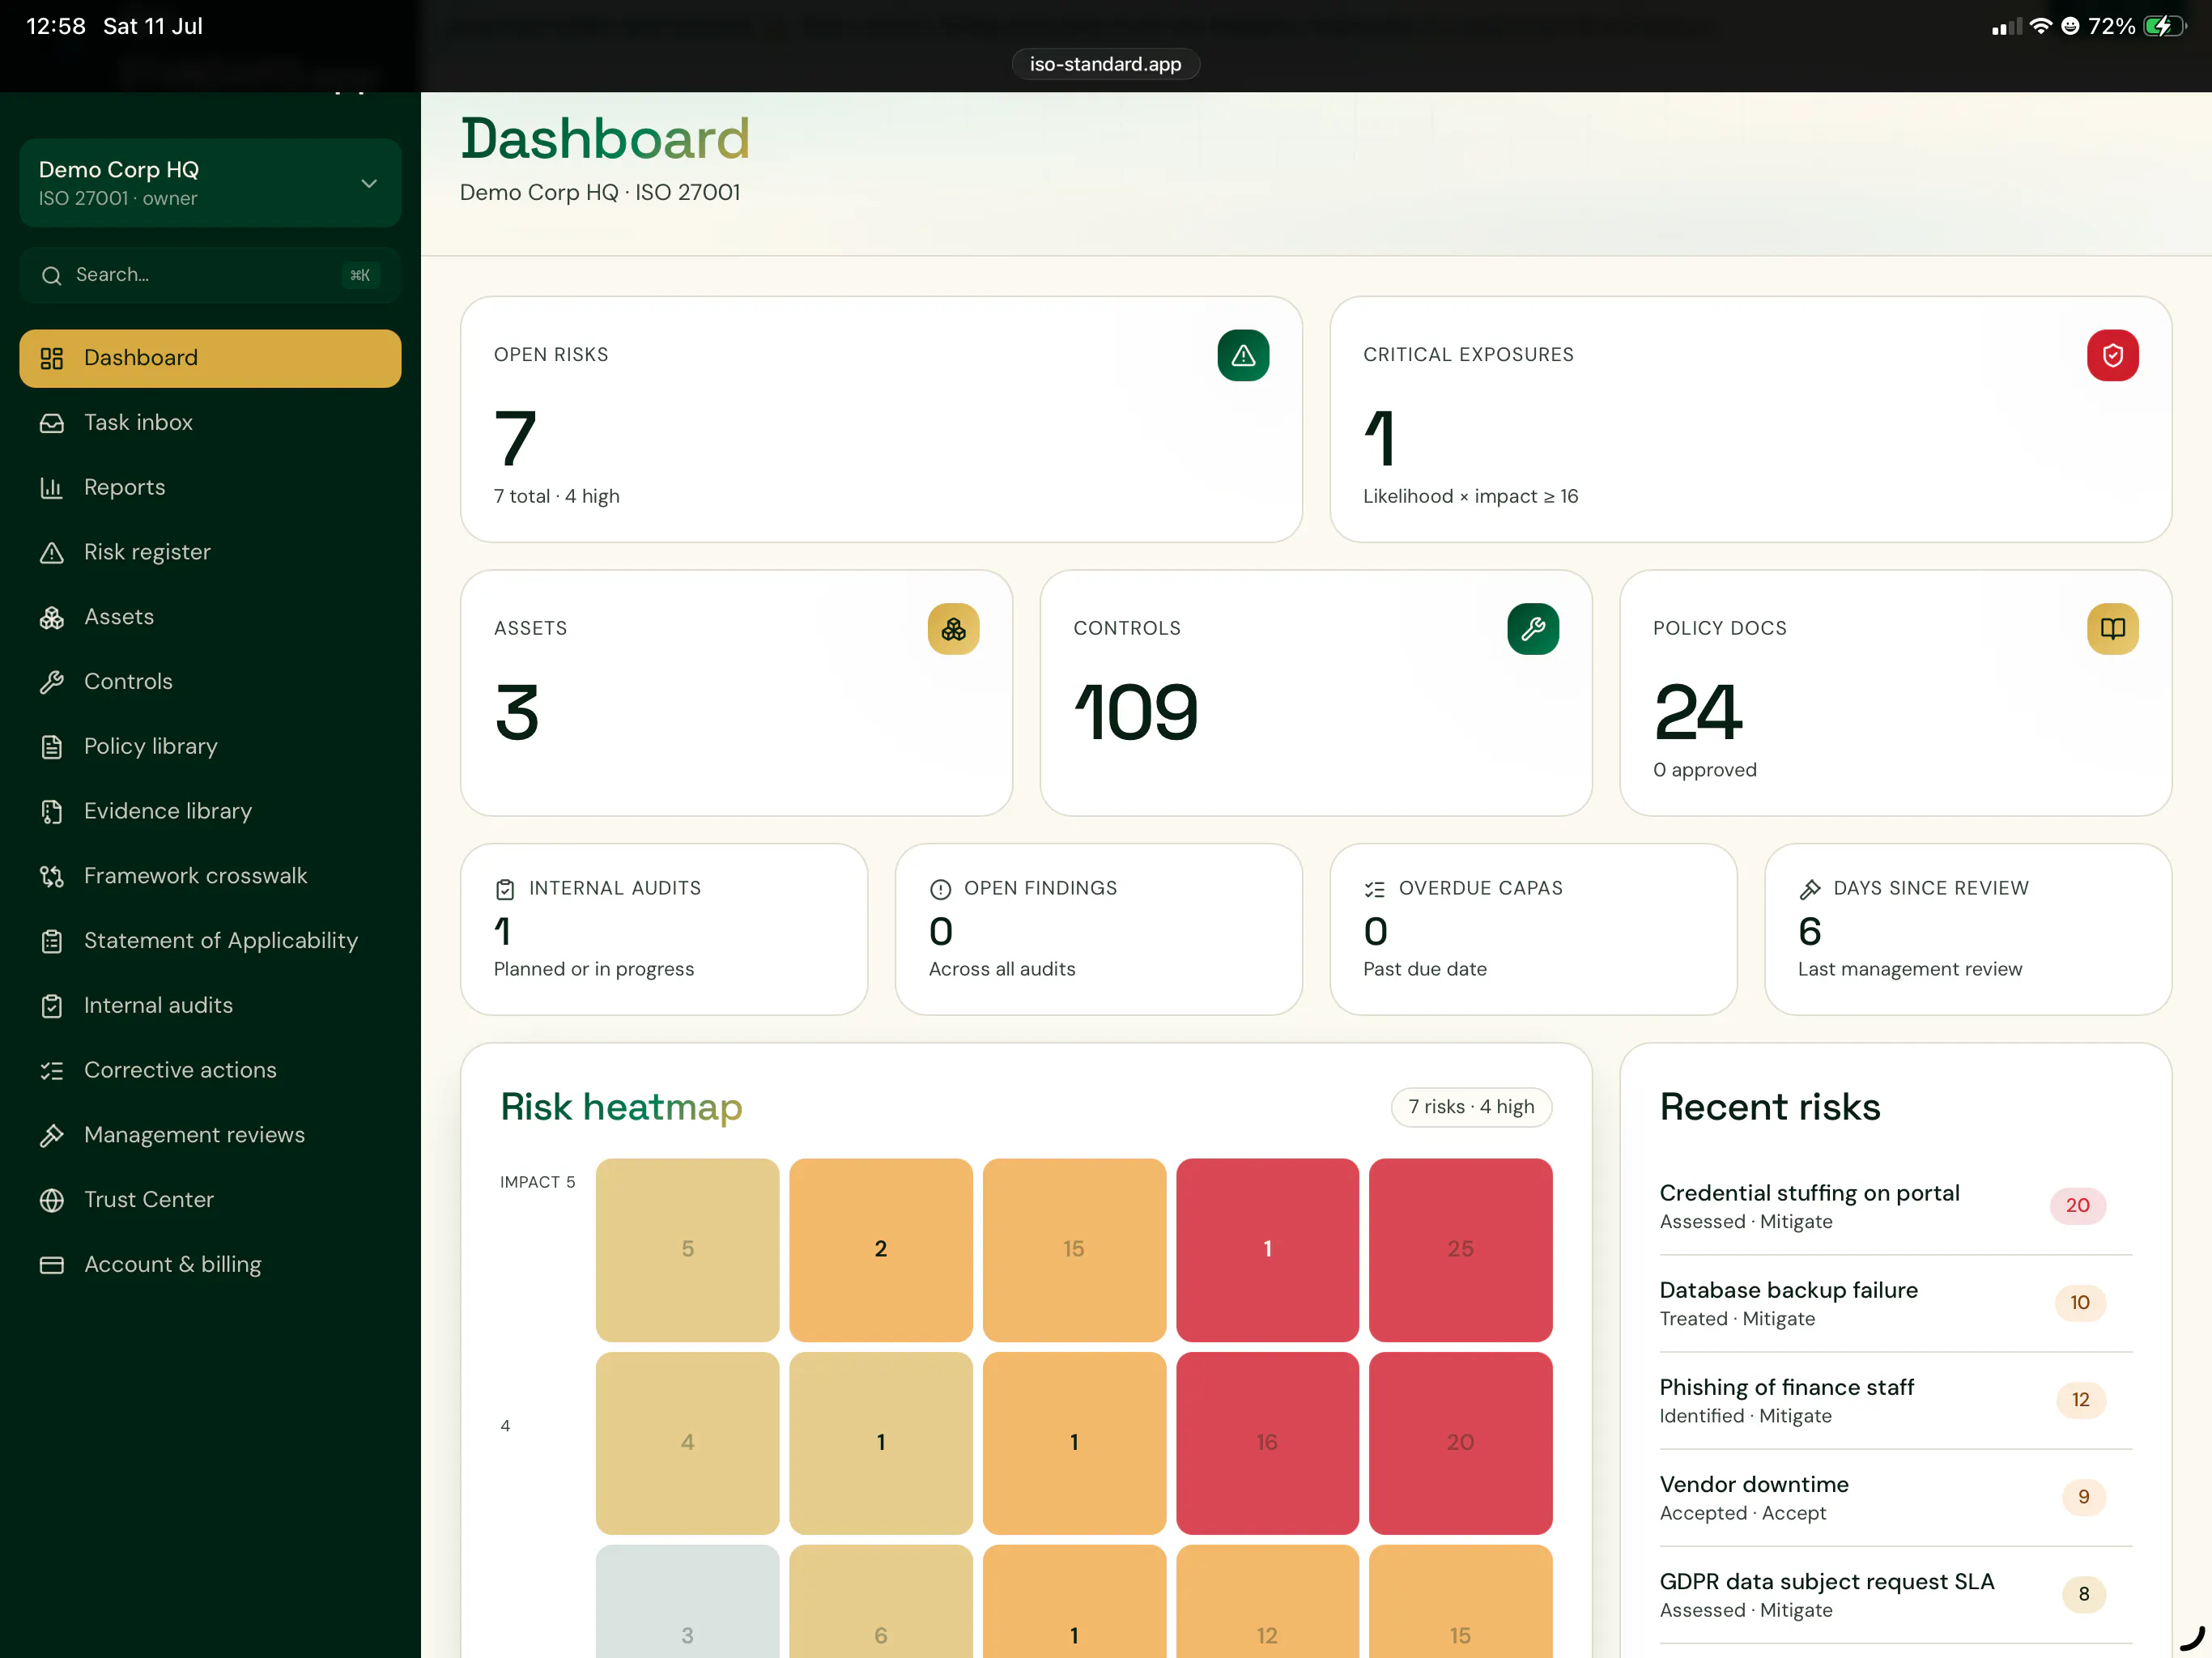This screenshot has height=1658, width=2212.
Task: Open the Critical Exposures summary card
Action: click(1750, 419)
